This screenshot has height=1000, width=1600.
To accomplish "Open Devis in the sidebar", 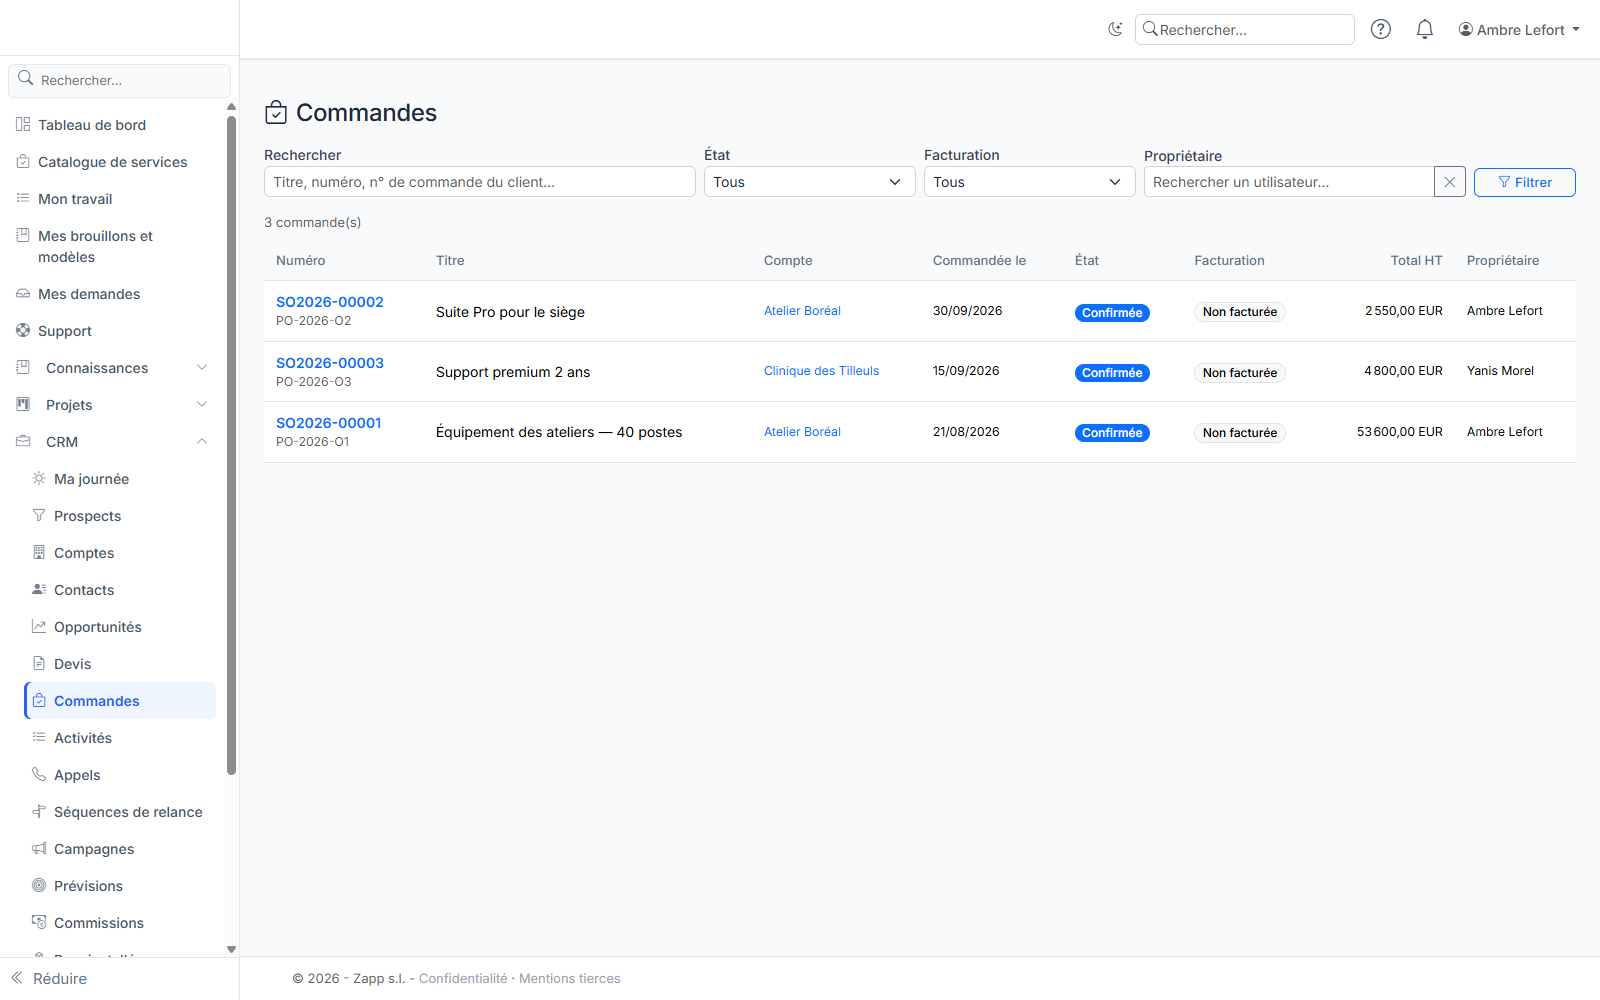I will [x=120, y=664].
